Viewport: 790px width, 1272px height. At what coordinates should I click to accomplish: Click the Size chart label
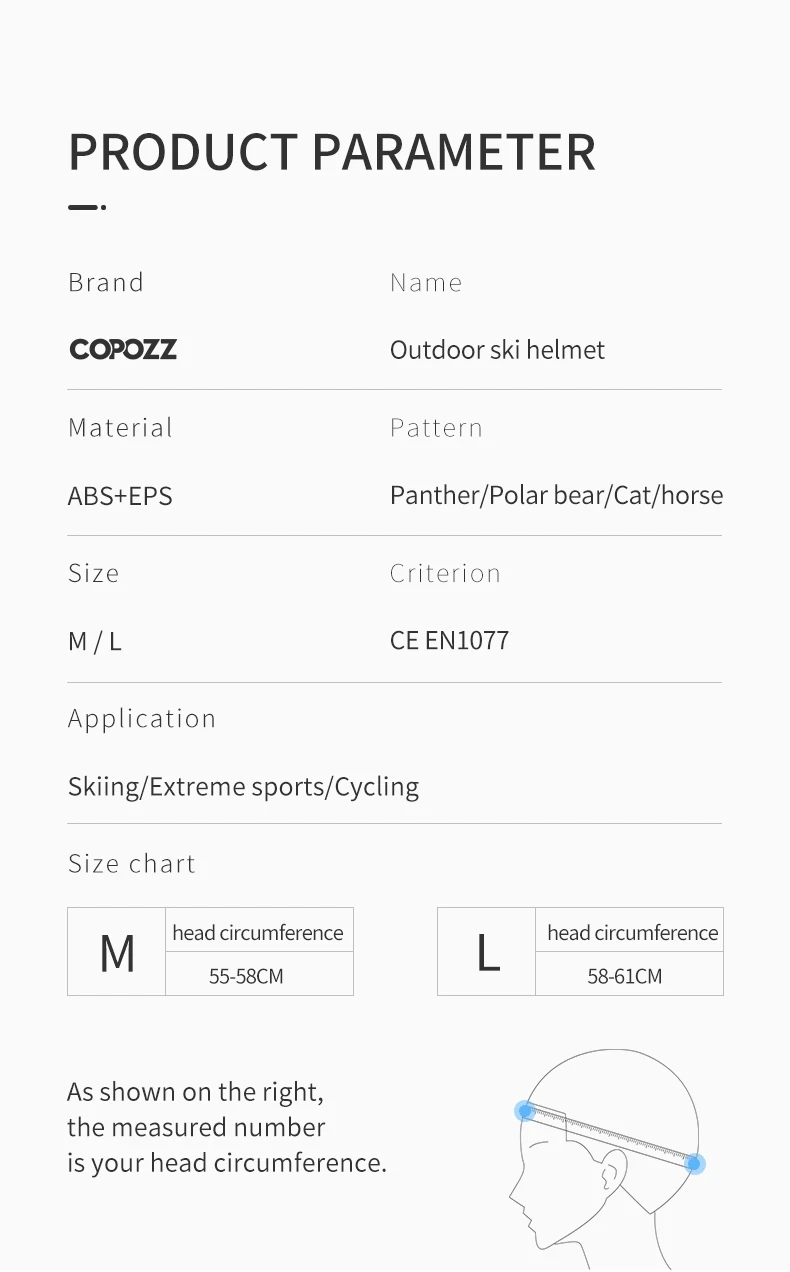pyautogui.click(x=132, y=864)
